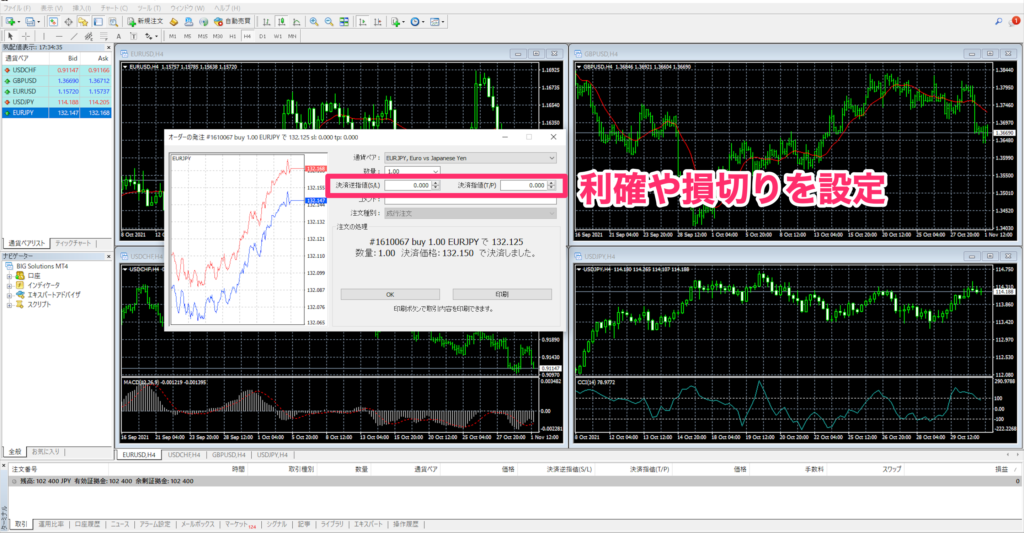Switch timeframe to MN
This screenshot has height=533, width=1024.
pos(292,37)
